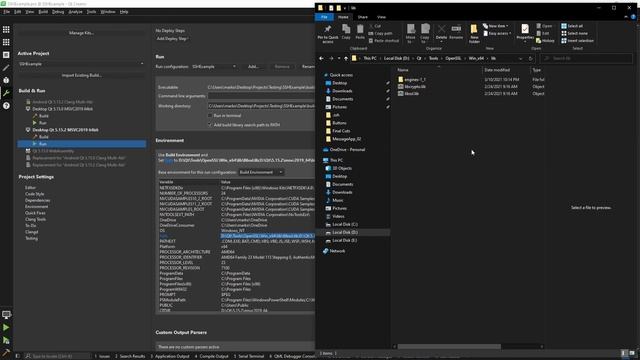Go back in File Explorer navigation

(x=321, y=58)
